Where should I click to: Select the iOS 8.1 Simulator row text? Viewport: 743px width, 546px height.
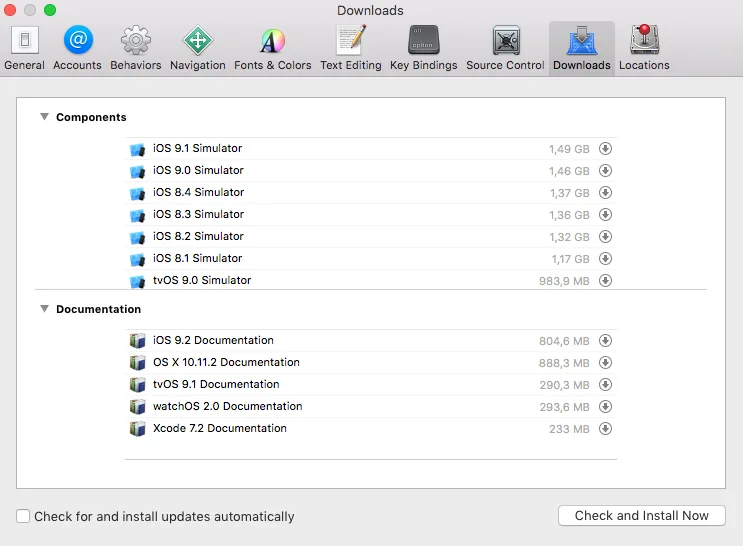197,258
